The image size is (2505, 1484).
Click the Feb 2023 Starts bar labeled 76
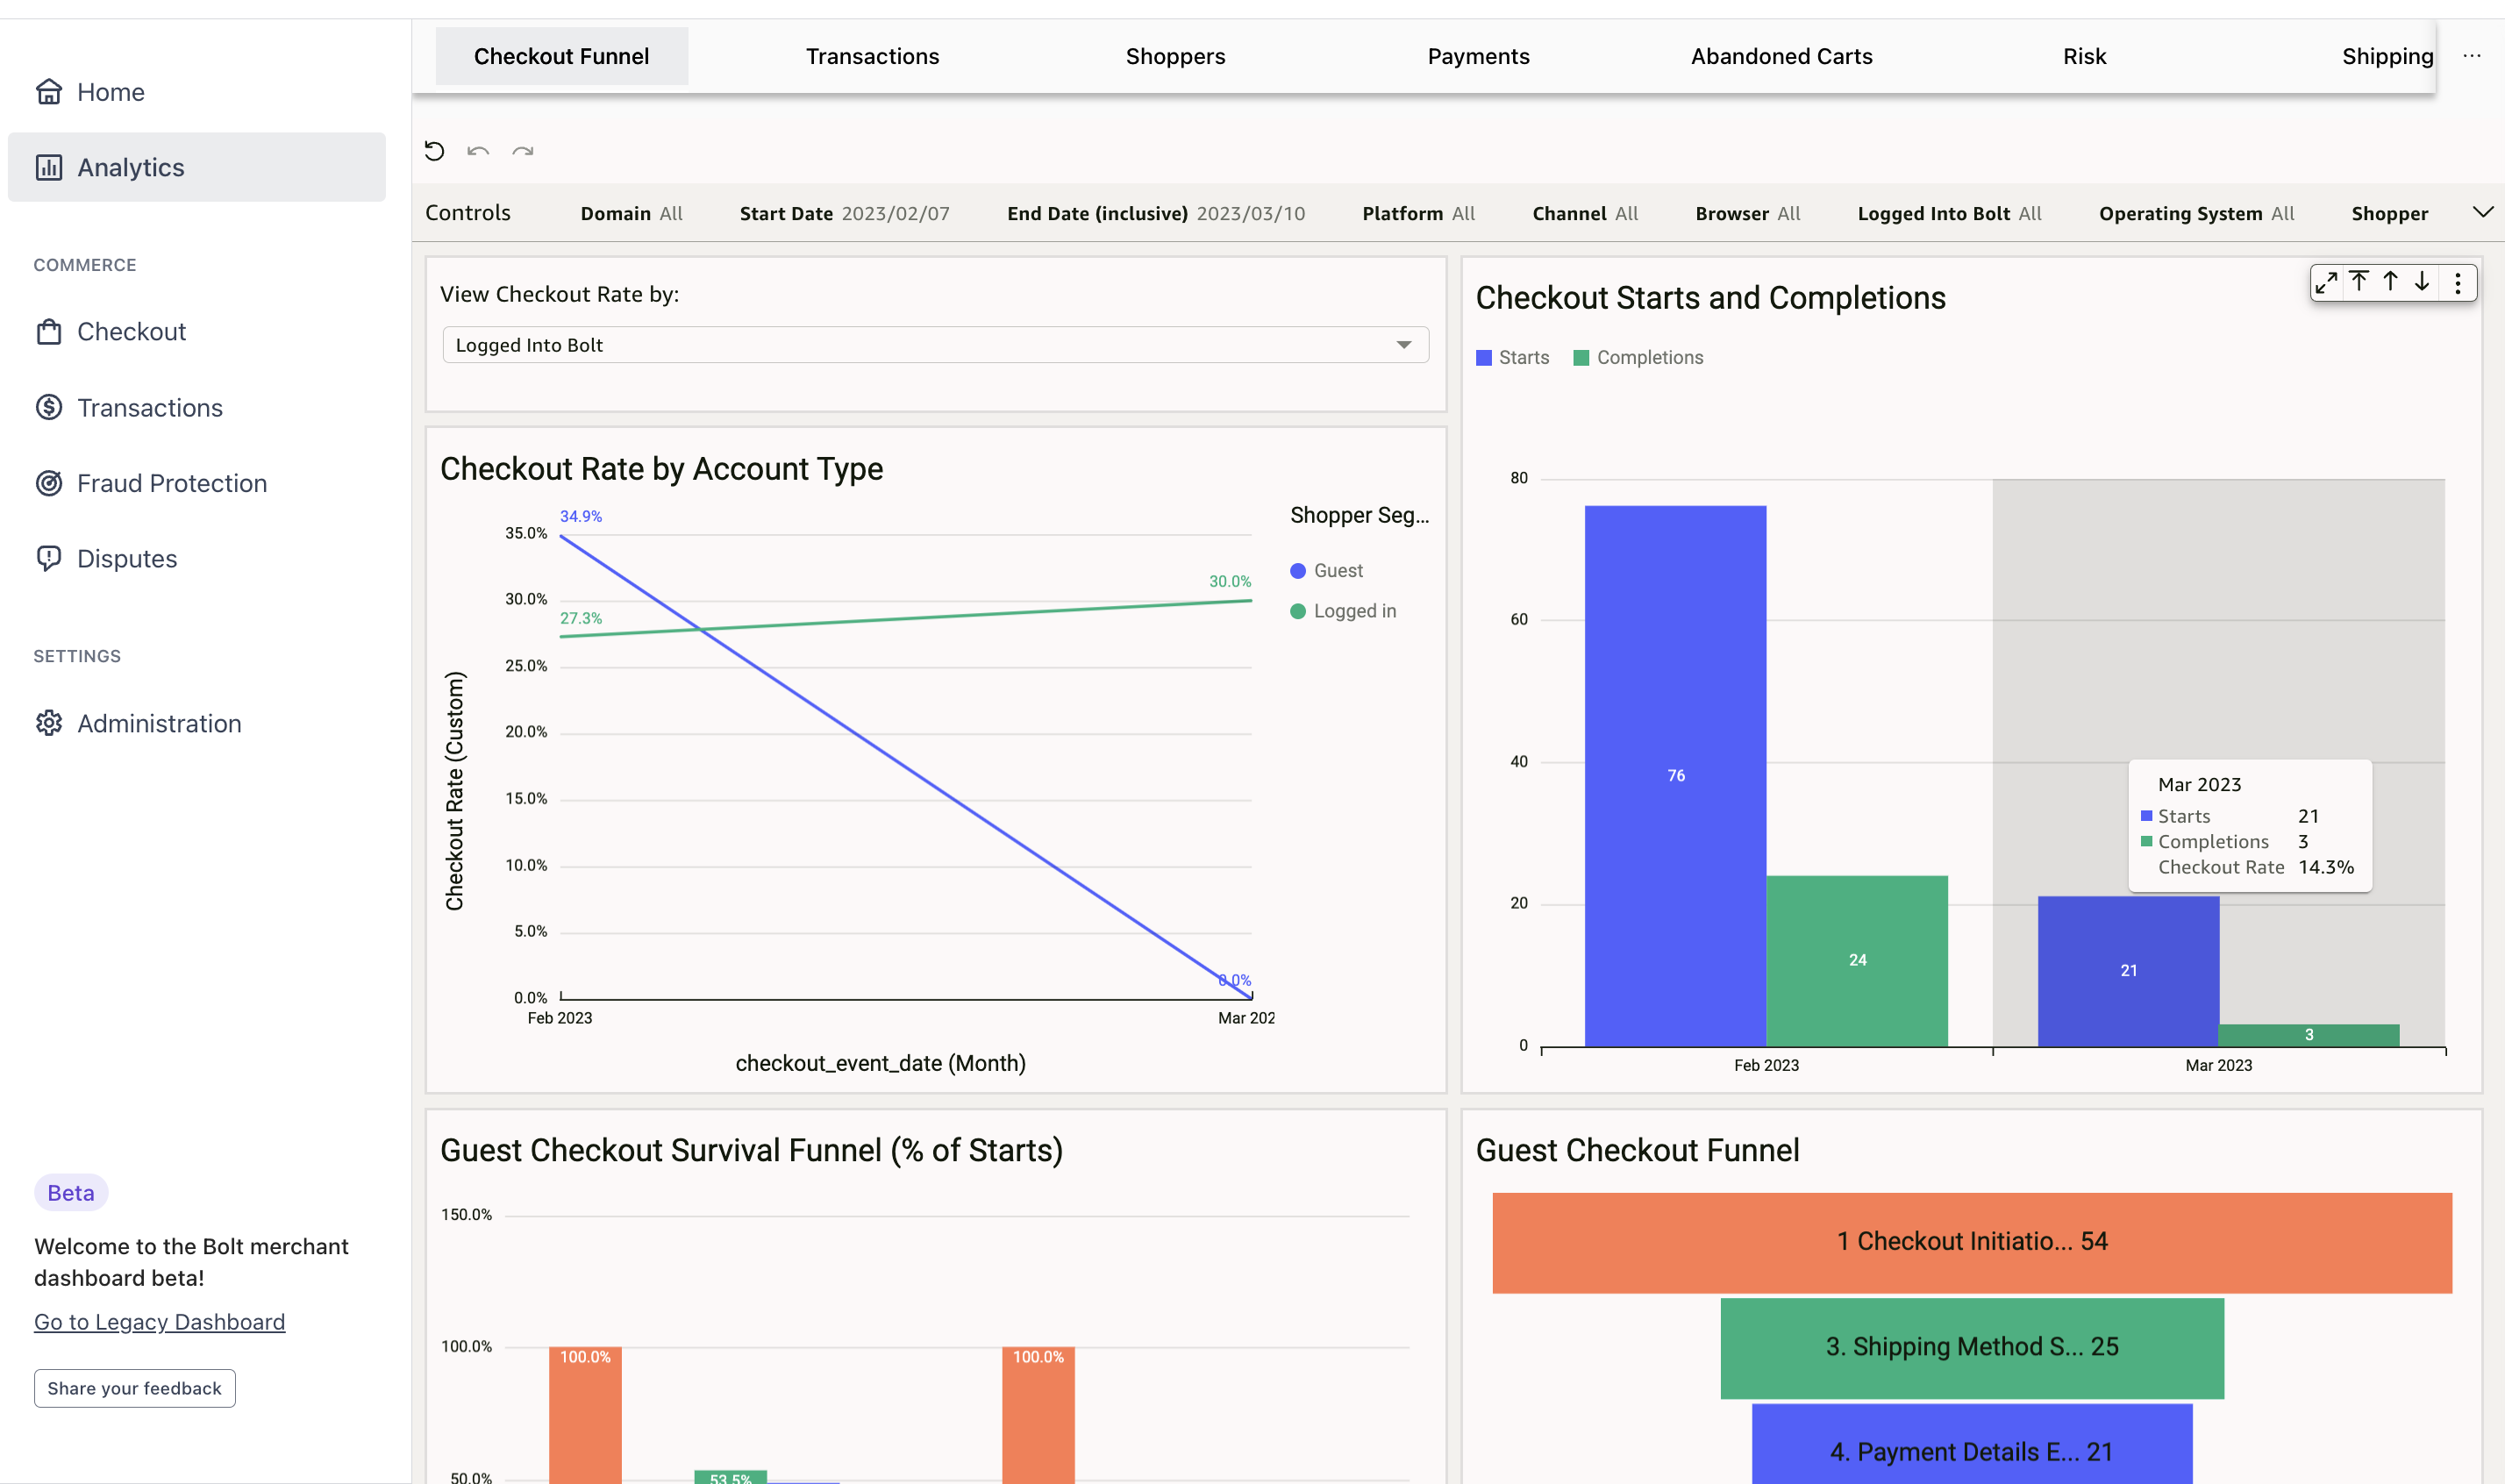click(1676, 776)
